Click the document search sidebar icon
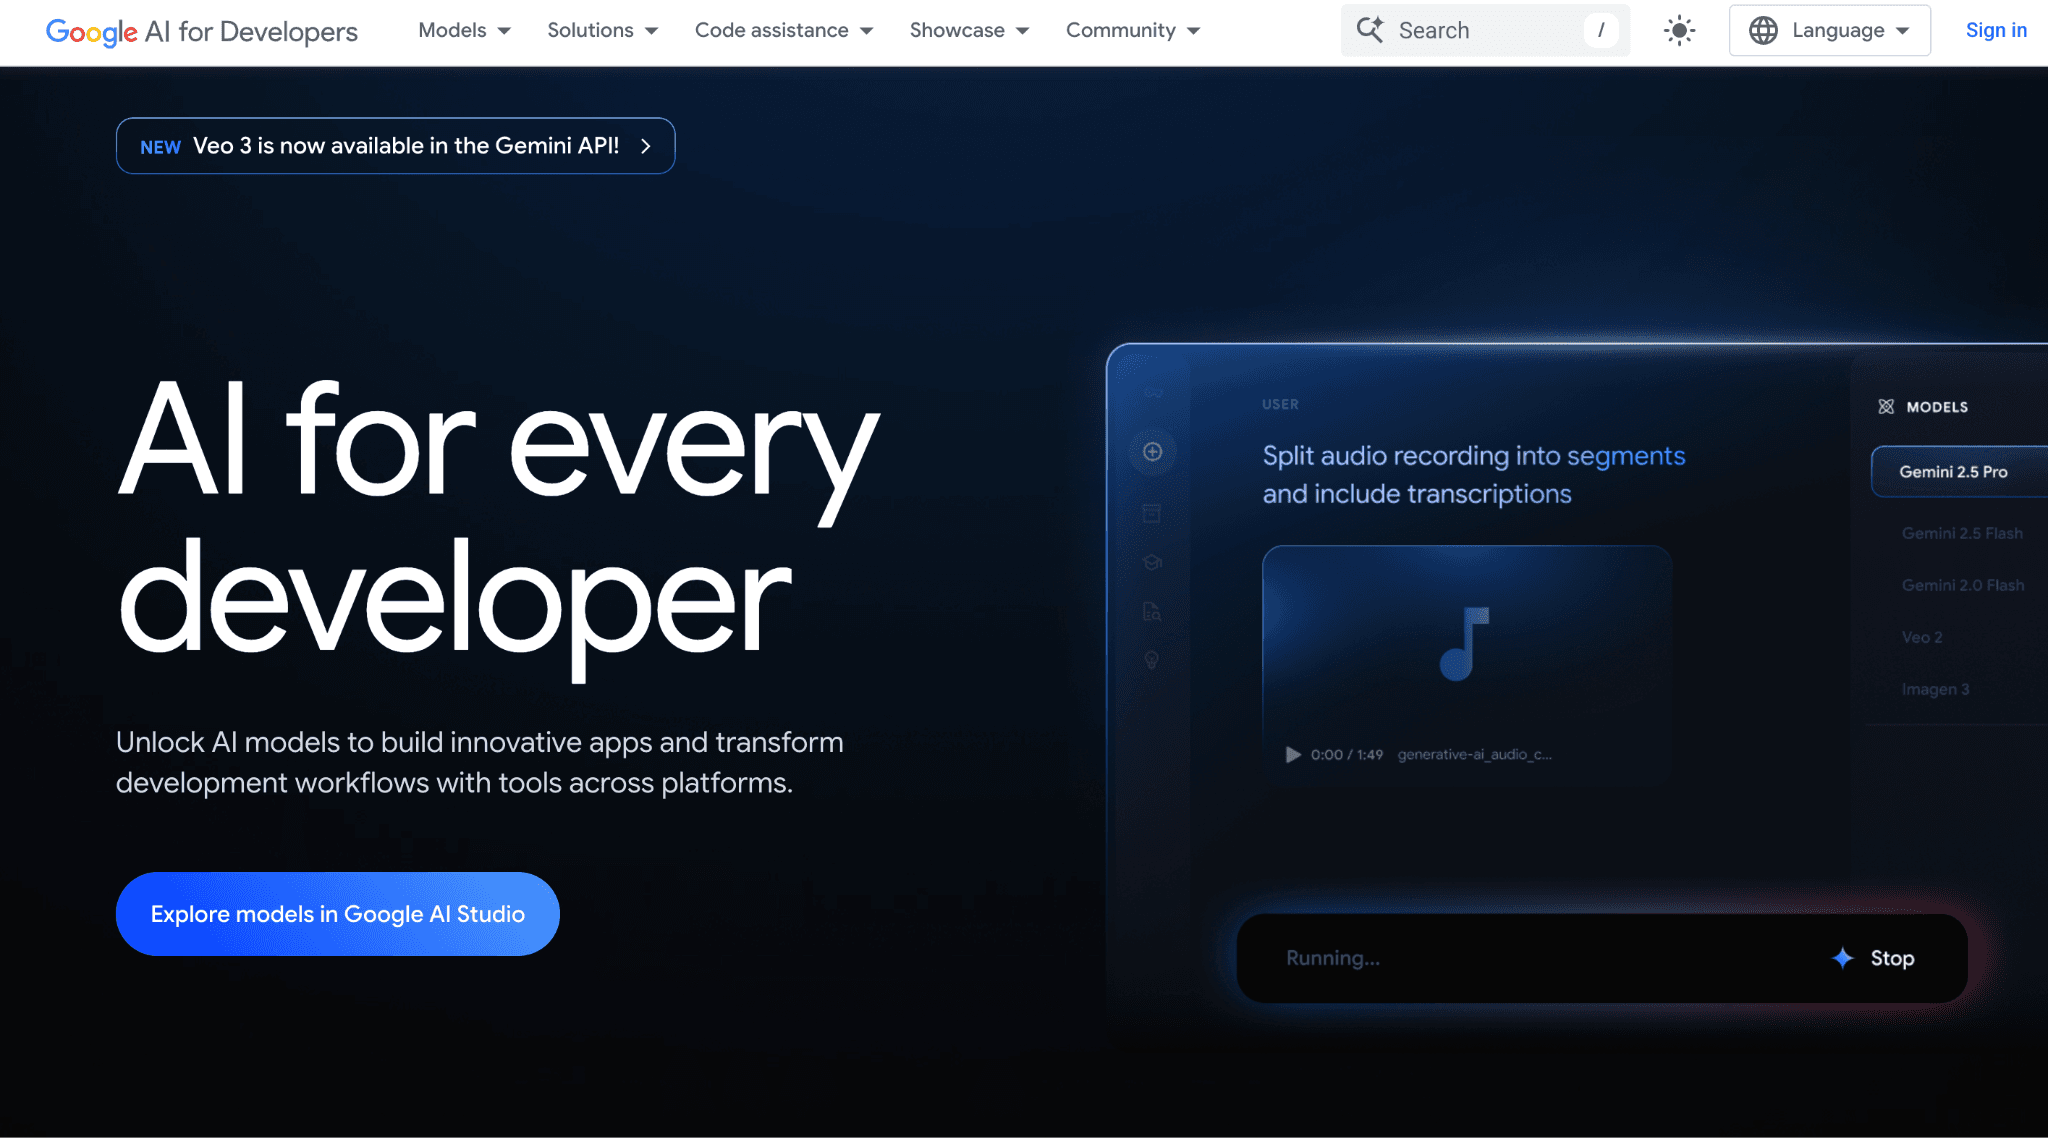The height and width of the screenshot is (1138, 2048). [1152, 611]
